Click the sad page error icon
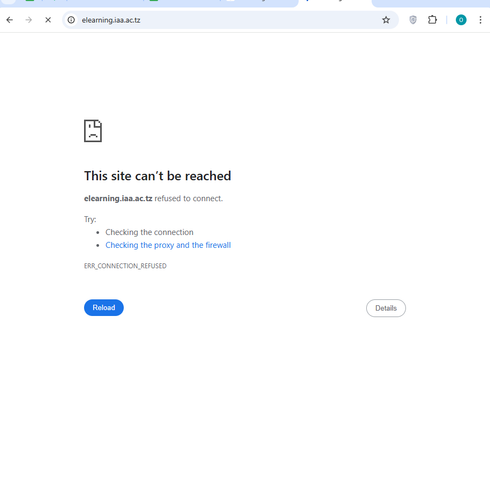Viewport: 490px width, 500px height. click(93, 131)
